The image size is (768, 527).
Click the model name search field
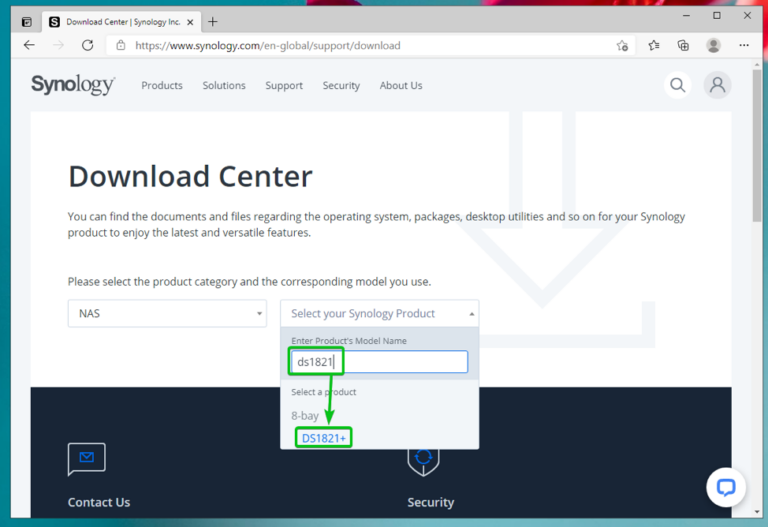point(379,362)
